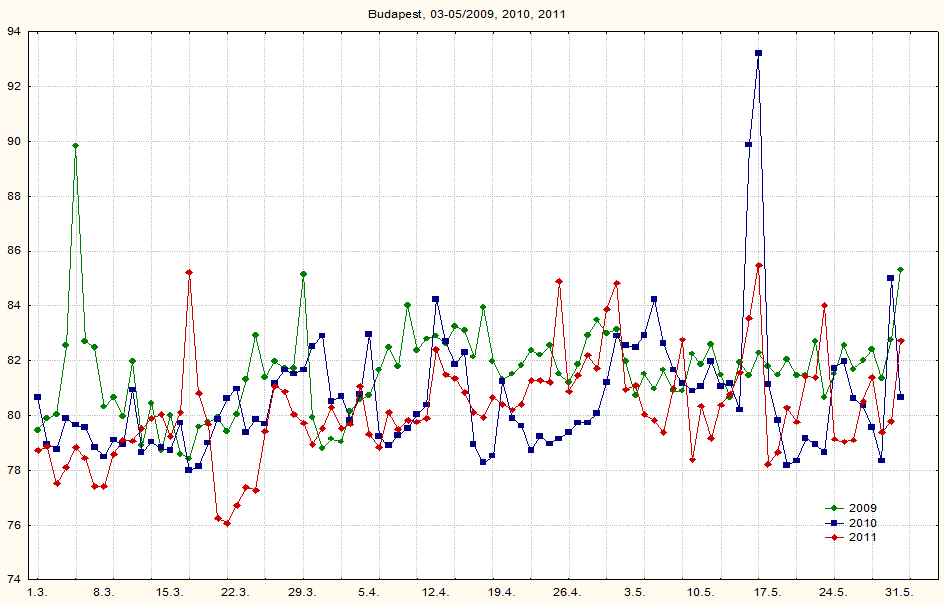Select the 2010 legend label text
Viewport: 945px width, 605px height.
pyautogui.click(x=864, y=523)
